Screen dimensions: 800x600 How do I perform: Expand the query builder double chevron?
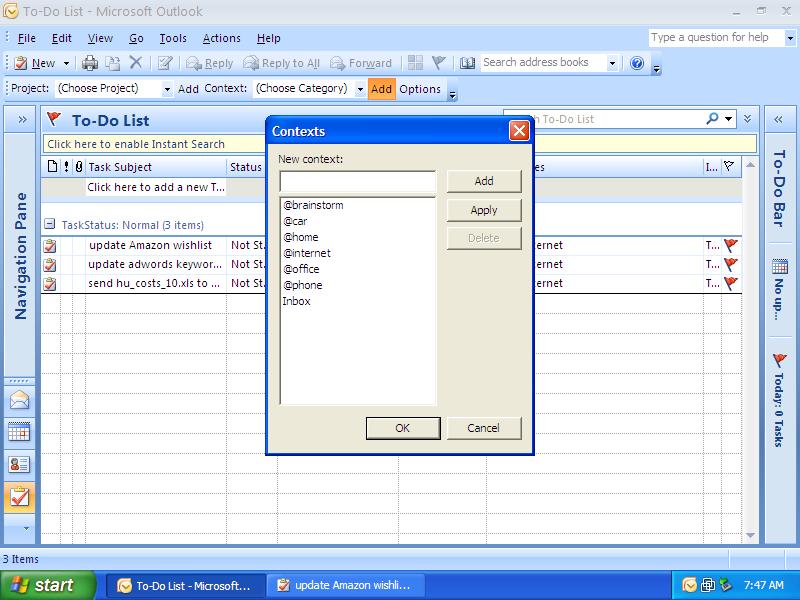747,119
